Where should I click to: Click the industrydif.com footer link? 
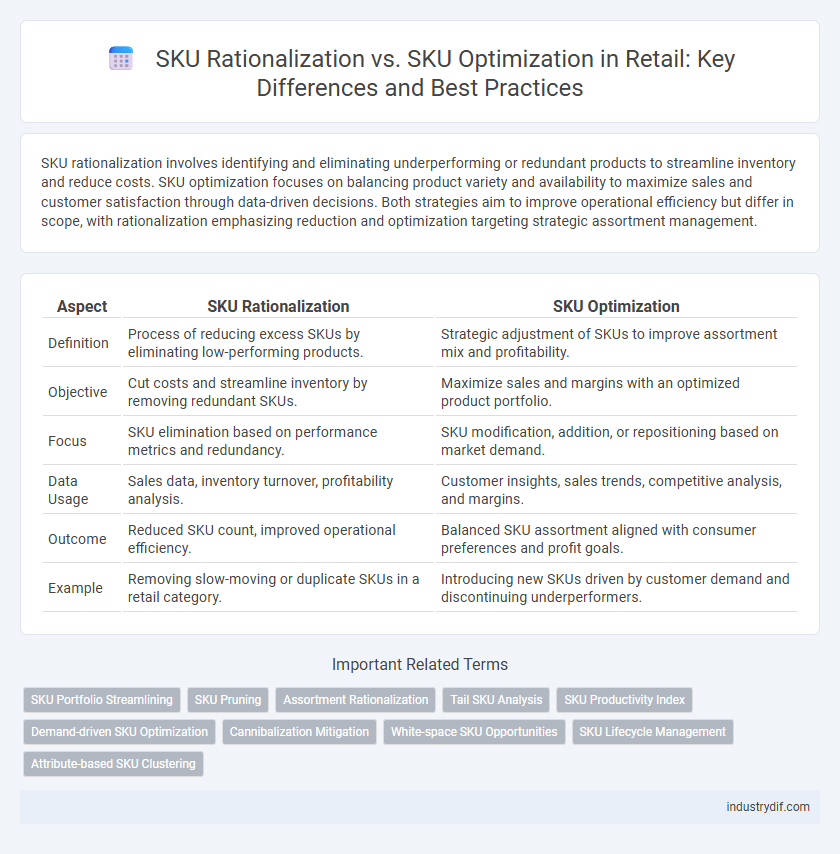coord(768,807)
